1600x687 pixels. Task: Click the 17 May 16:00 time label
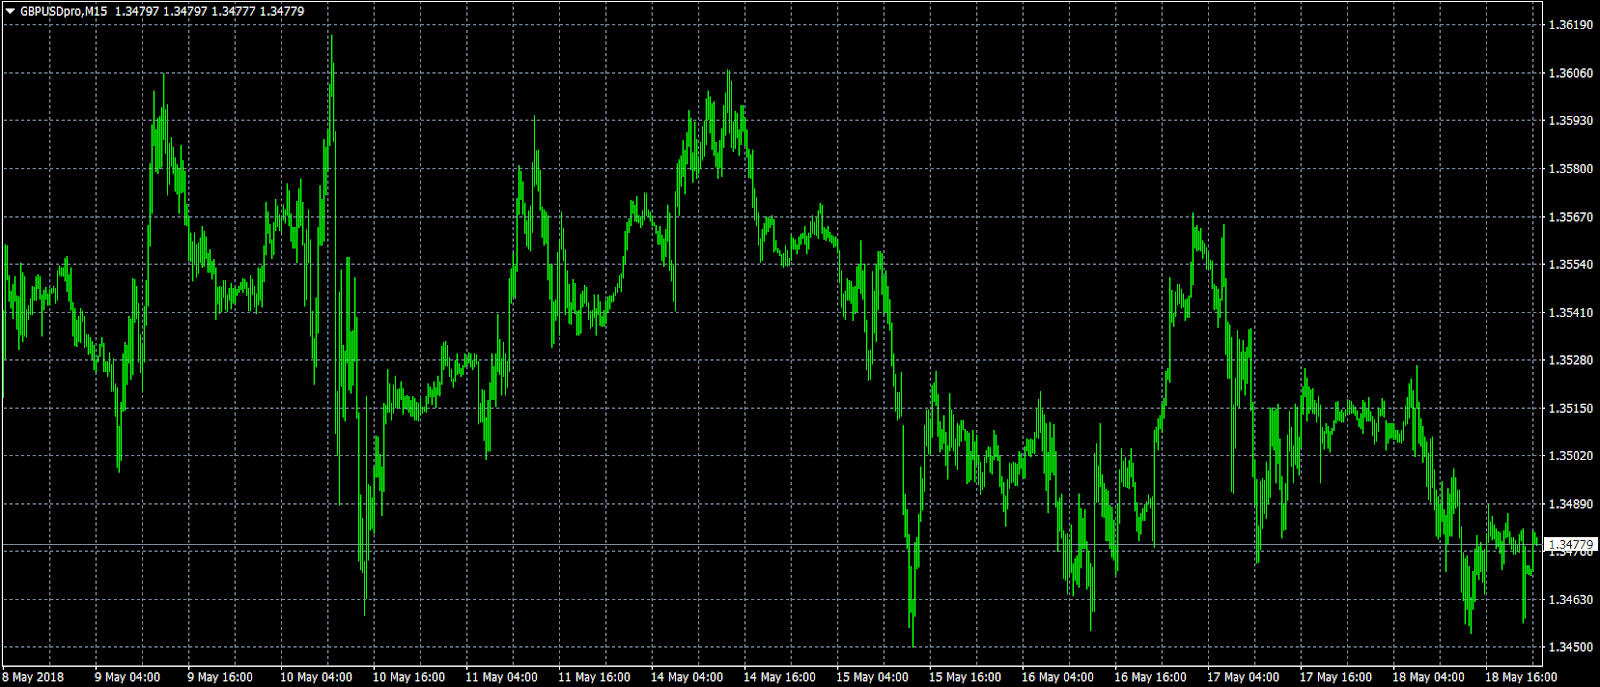click(x=1335, y=677)
